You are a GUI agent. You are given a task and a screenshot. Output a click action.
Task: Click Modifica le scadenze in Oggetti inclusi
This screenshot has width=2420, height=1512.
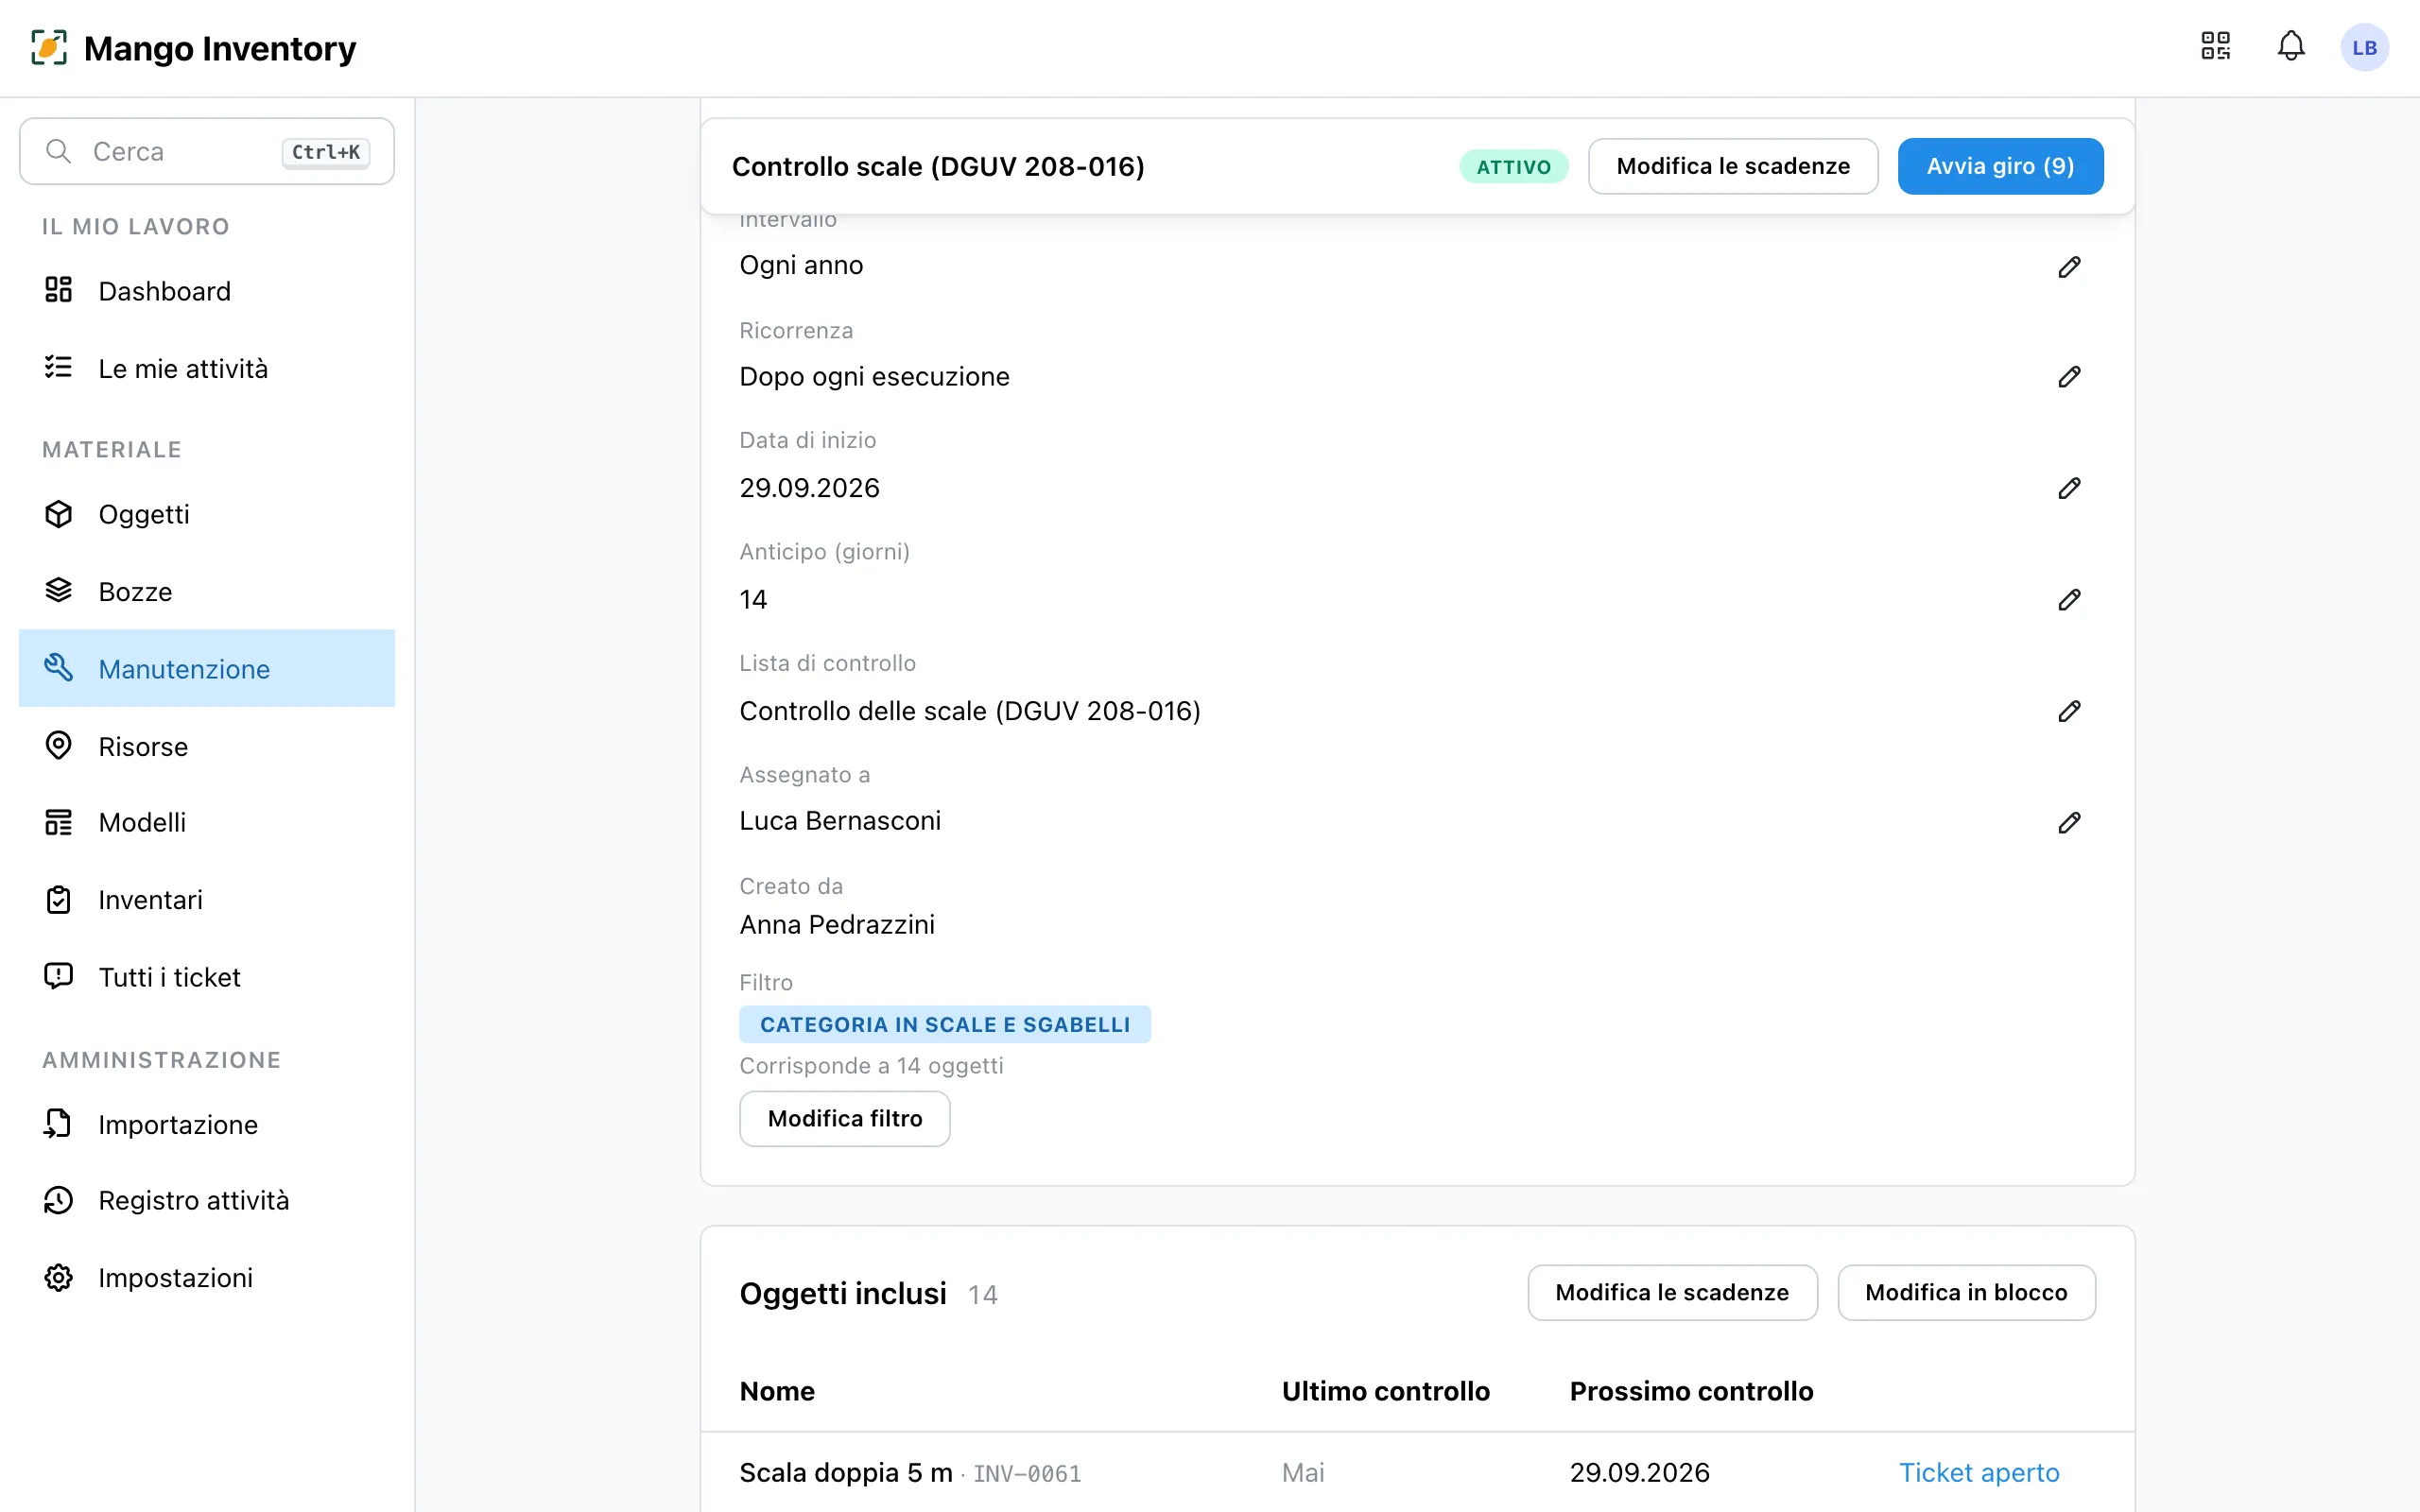1672,1292
